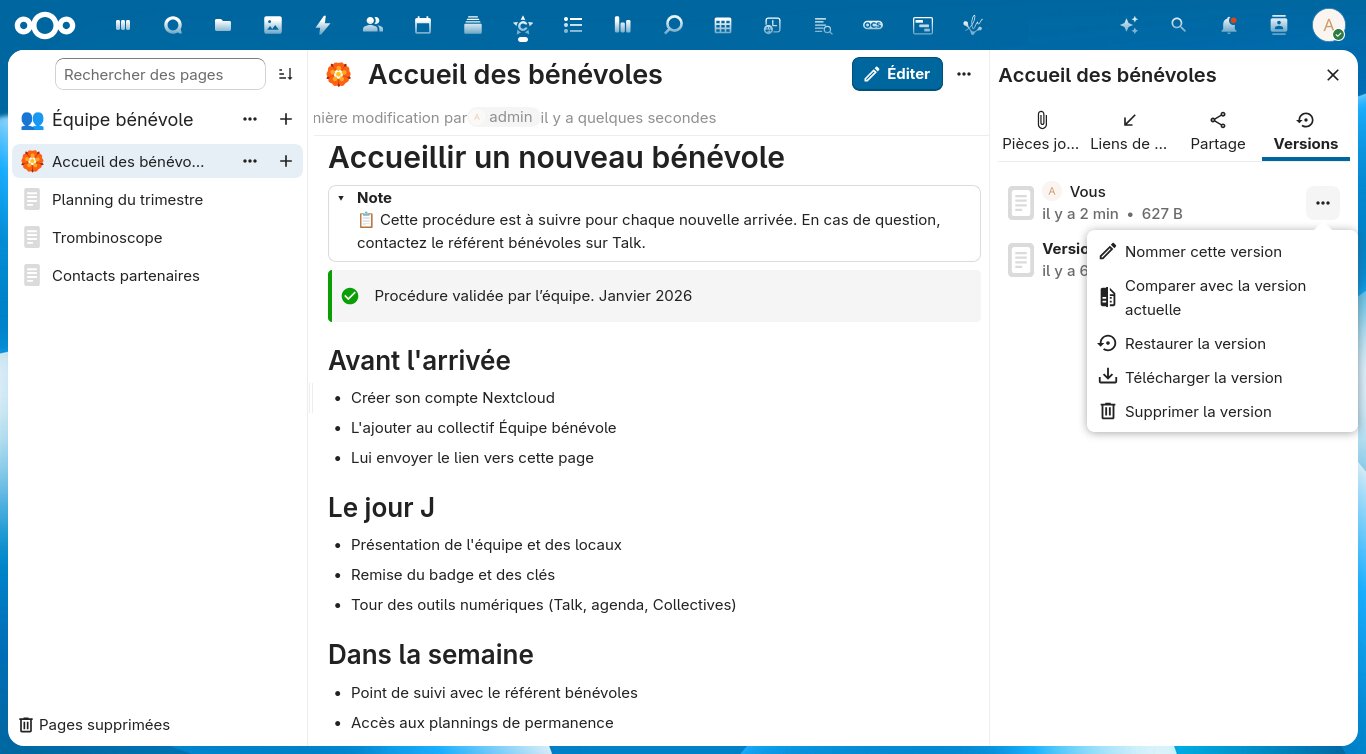This screenshot has height=754, width=1366.
Task: Open the Deck stacked cards icon
Action: 473,25
